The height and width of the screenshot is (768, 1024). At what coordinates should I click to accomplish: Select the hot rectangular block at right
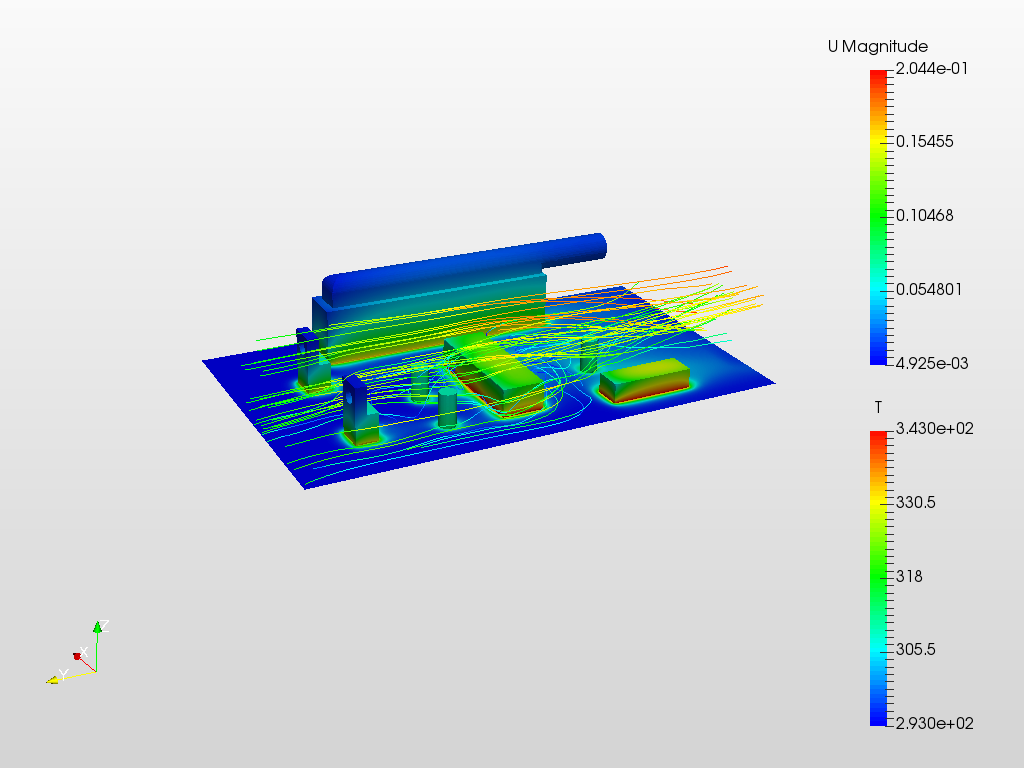645,381
